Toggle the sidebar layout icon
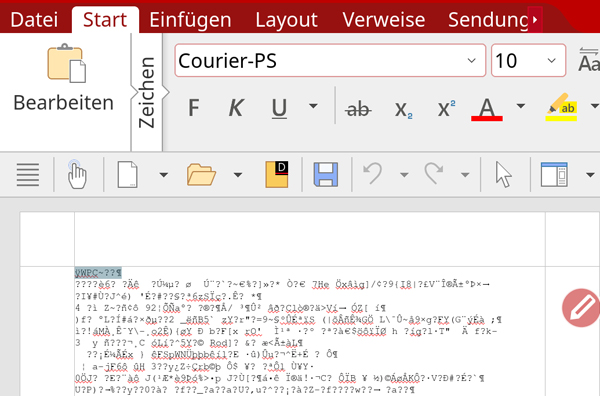The image size is (600, 396). pos(554,175)
